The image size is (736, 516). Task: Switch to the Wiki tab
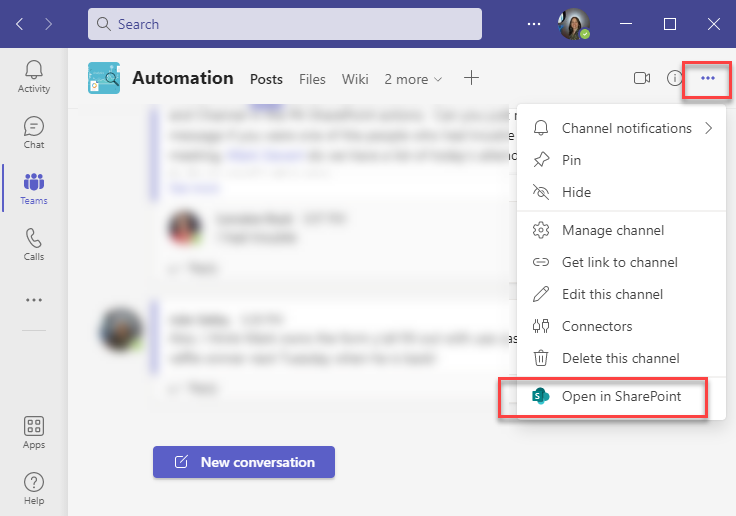[x=355, y=79]
